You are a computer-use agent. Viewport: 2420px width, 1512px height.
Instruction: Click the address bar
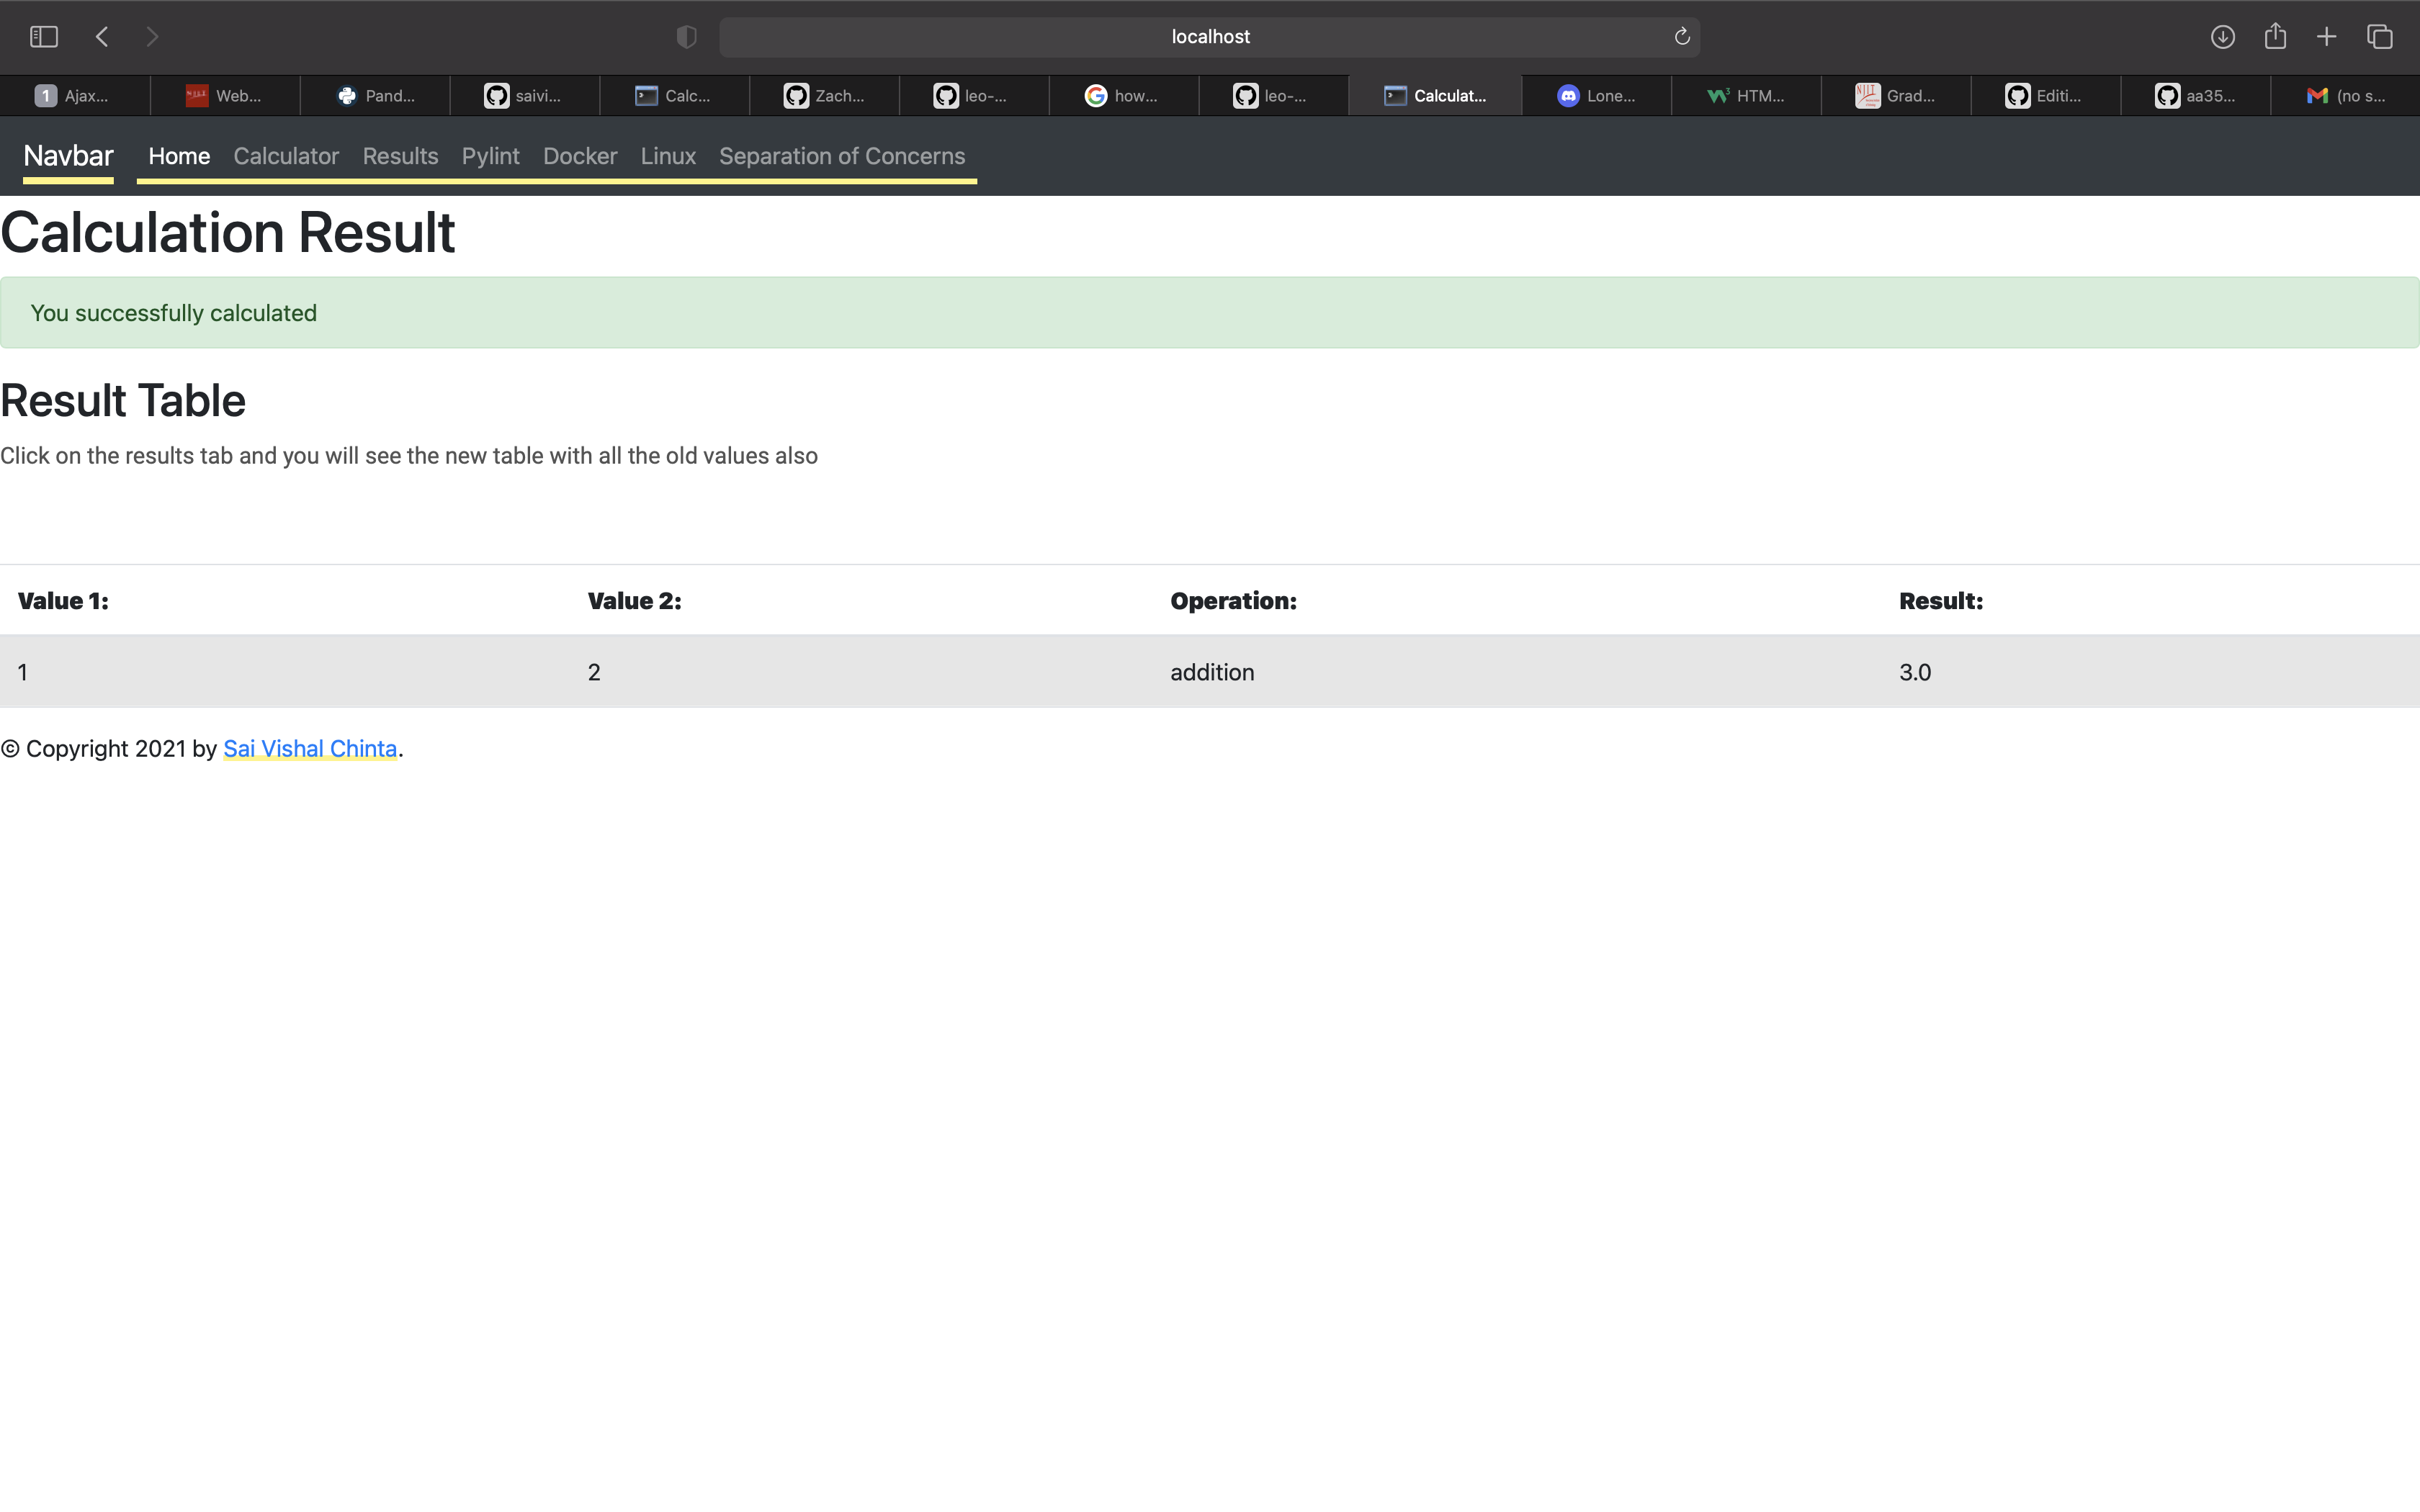pyautogui.click(x=1210, y=36)
